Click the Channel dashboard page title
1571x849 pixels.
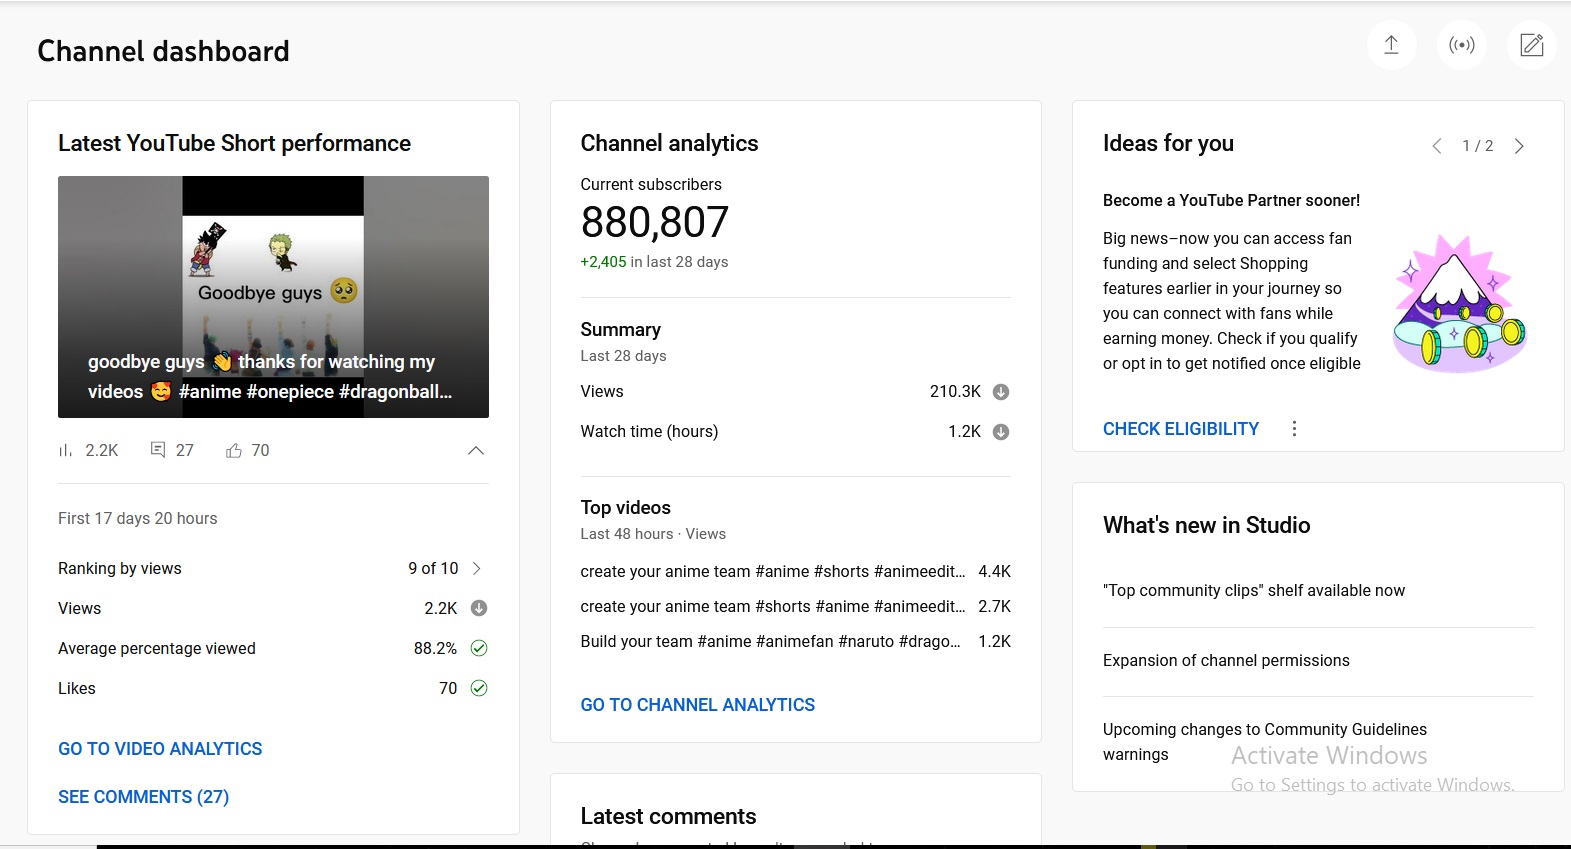point(163,51)
